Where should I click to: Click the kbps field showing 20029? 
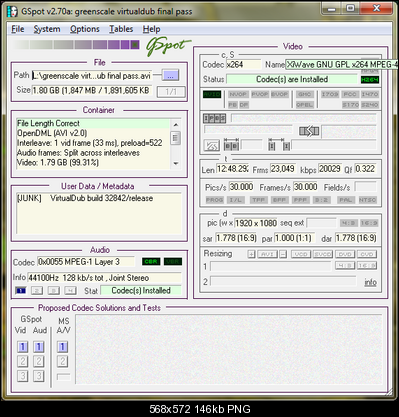coord(330,169)
